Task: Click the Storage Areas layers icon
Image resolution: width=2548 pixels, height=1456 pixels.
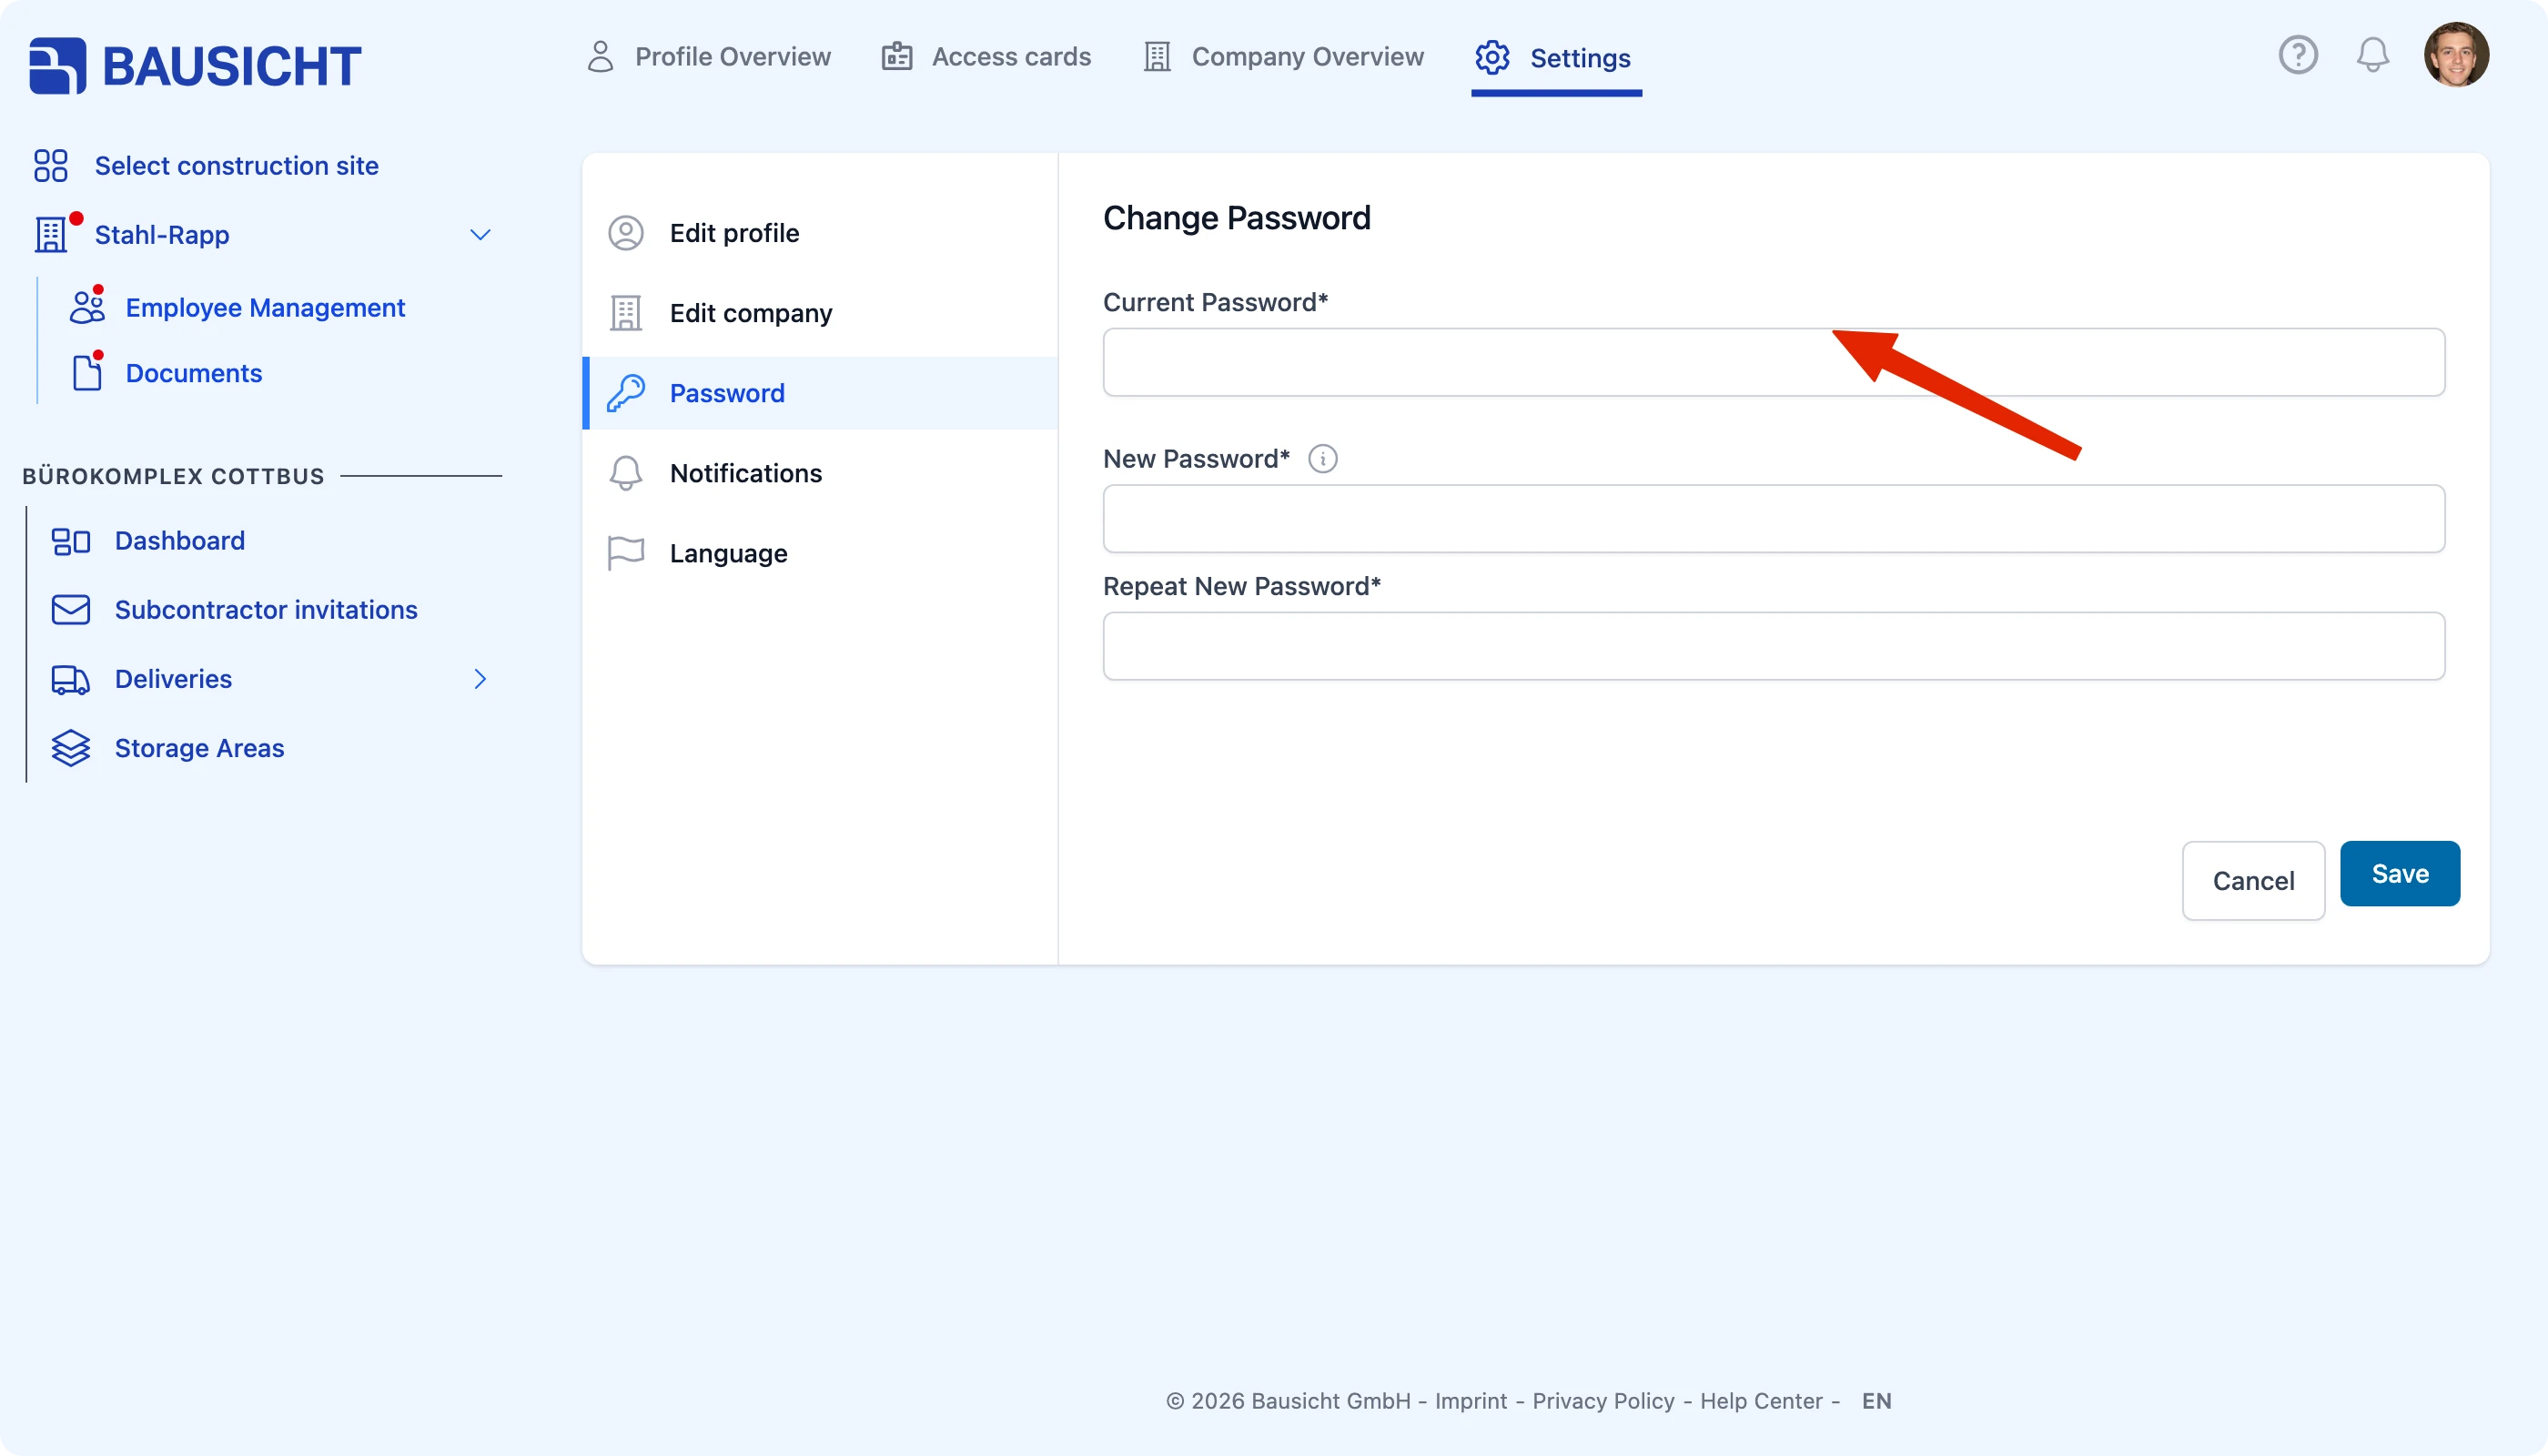Action: click(71, 748)
